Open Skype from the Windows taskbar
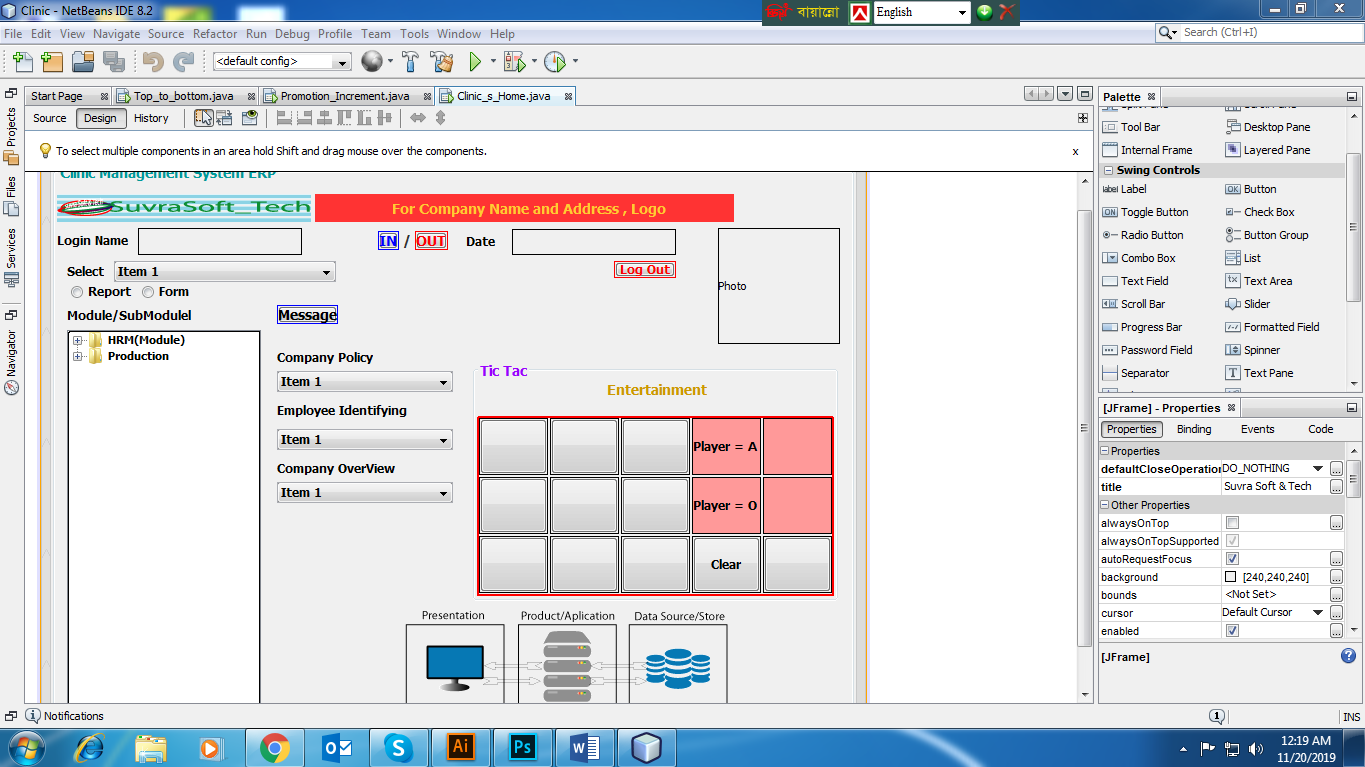This screenshot has height=767, width=1365. point(398,747)
